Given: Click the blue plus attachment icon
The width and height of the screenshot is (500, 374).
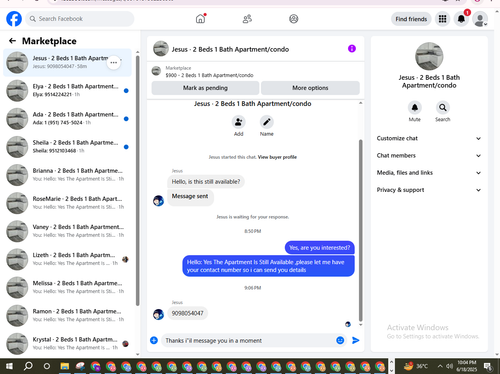Looking at the screenshot, I should coord(154,340).
